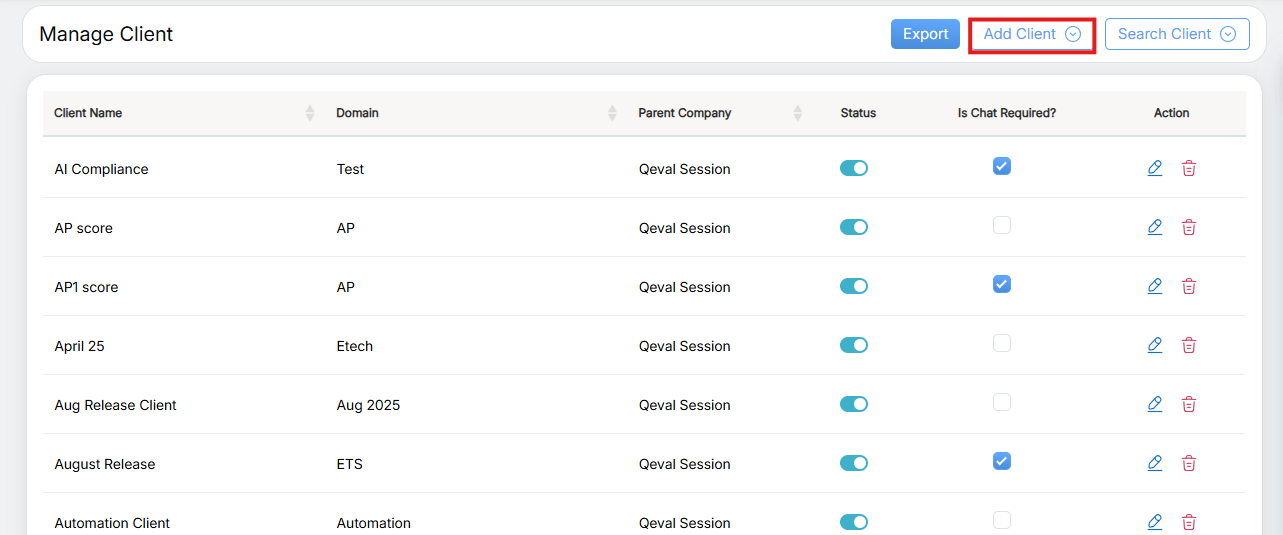Click the Export button

925,34
